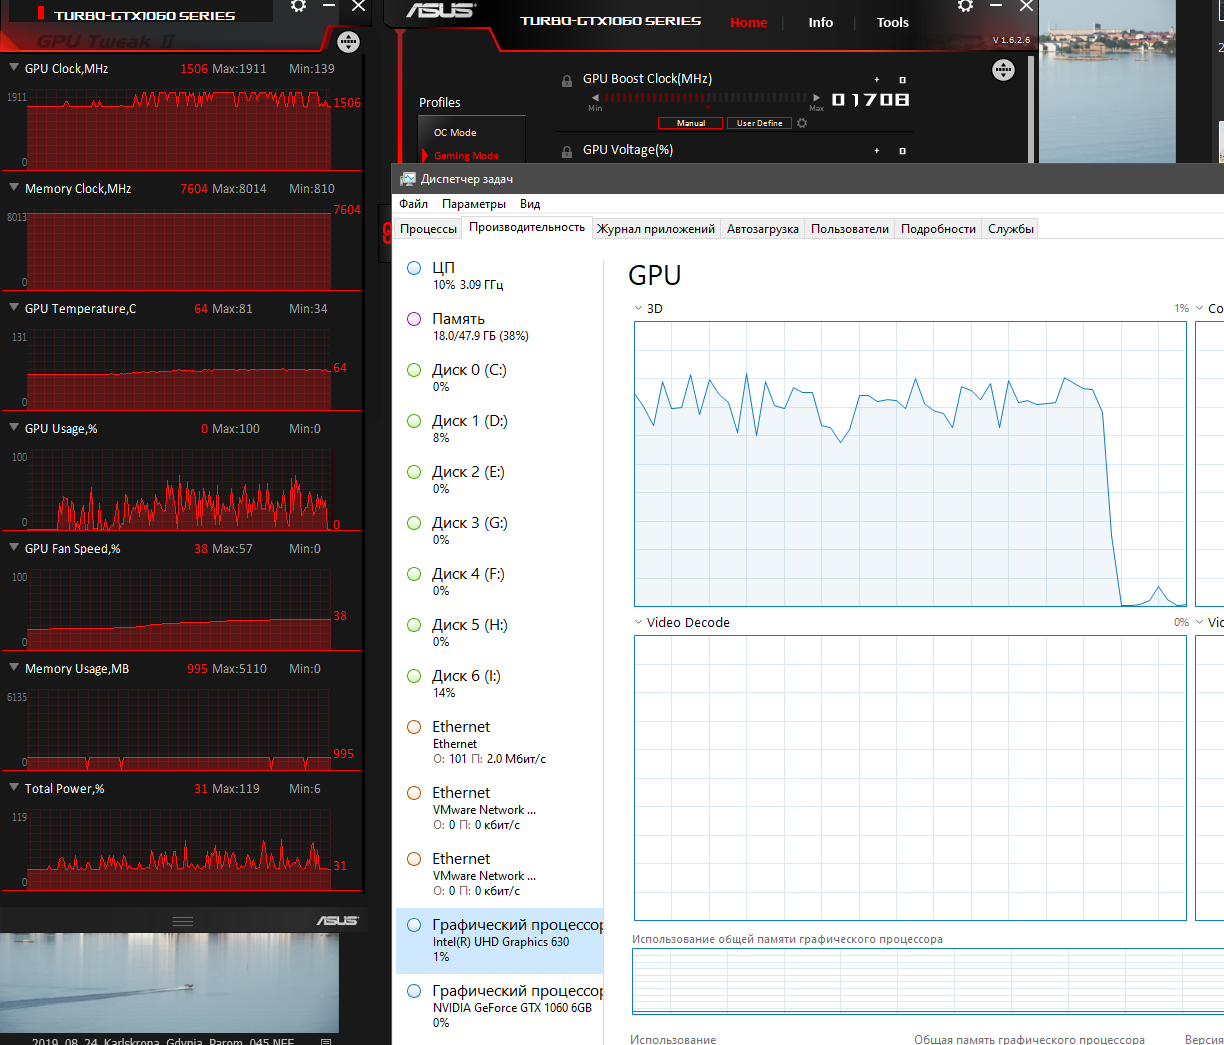Switch to the Процессы tab
Screen dimensions: 1224x1045
(x=428, y=229)
